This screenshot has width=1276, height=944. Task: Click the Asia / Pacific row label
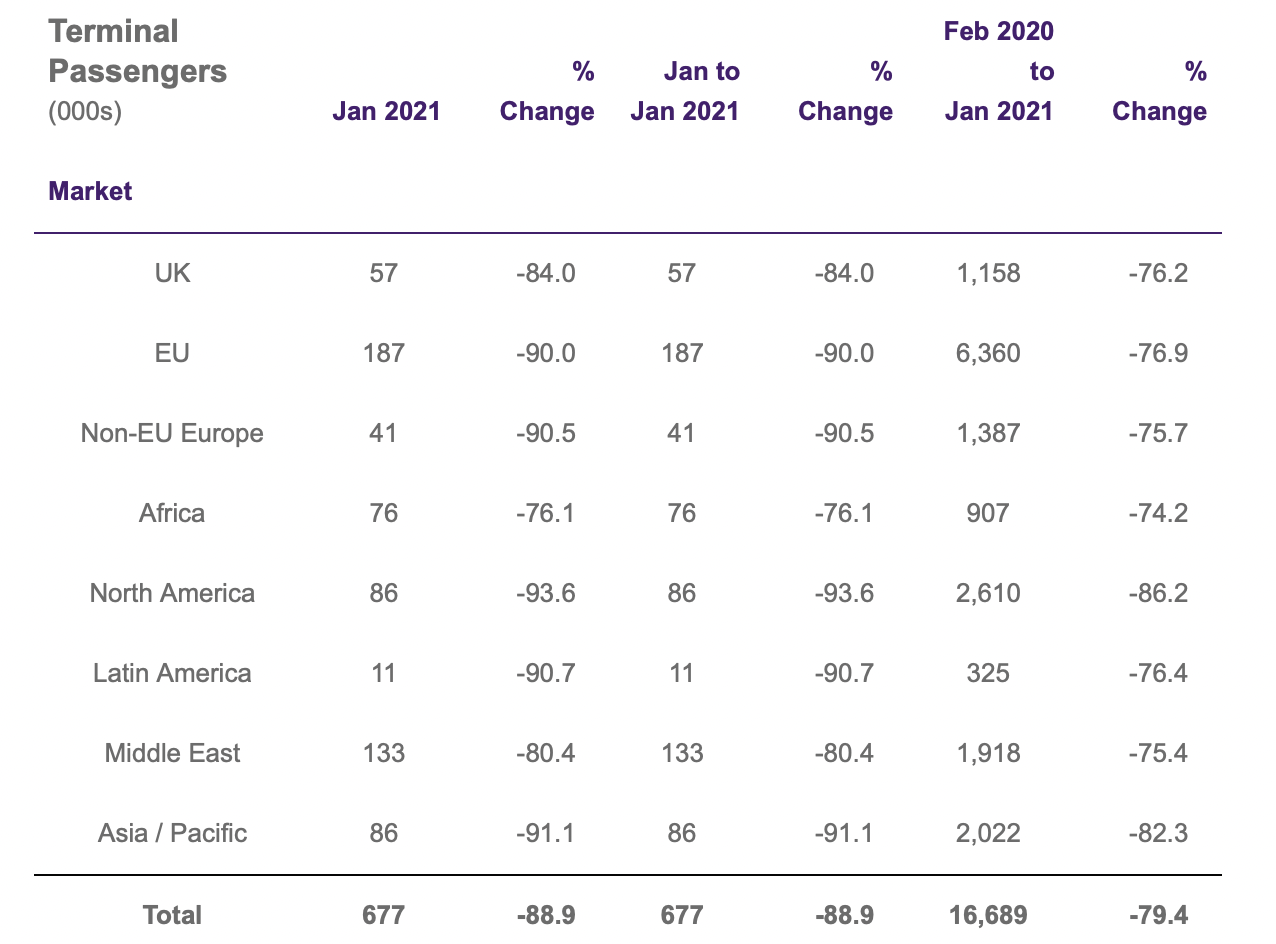pyautogui.click(x=172, y=833)
